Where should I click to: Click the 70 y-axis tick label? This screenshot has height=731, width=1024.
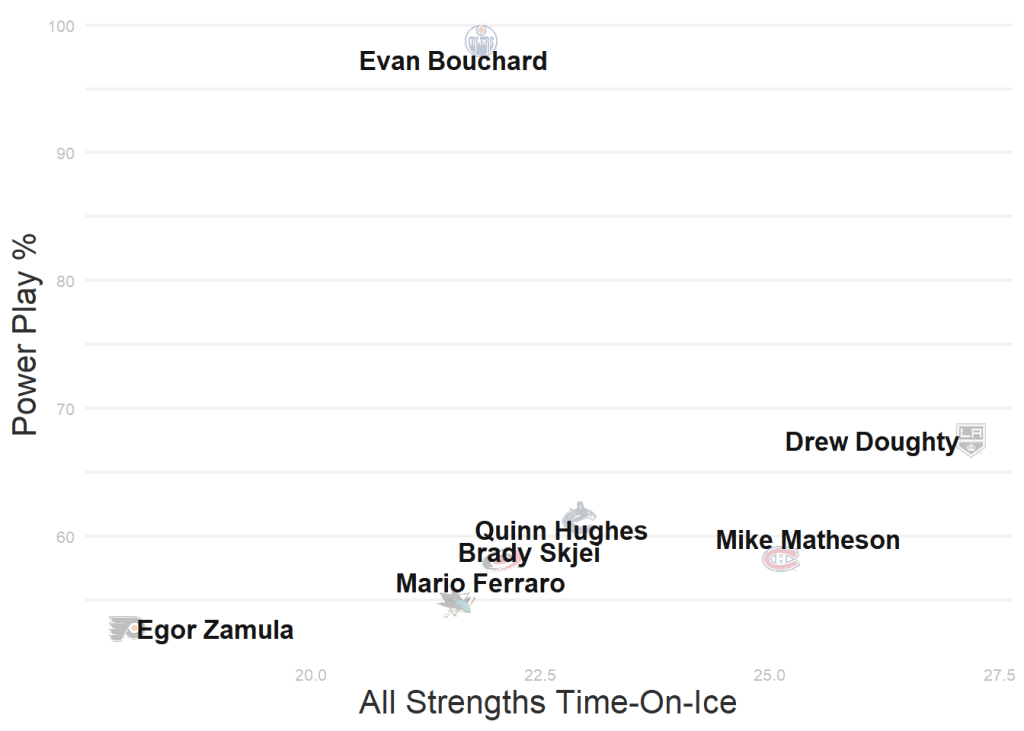tap(66, 408)
